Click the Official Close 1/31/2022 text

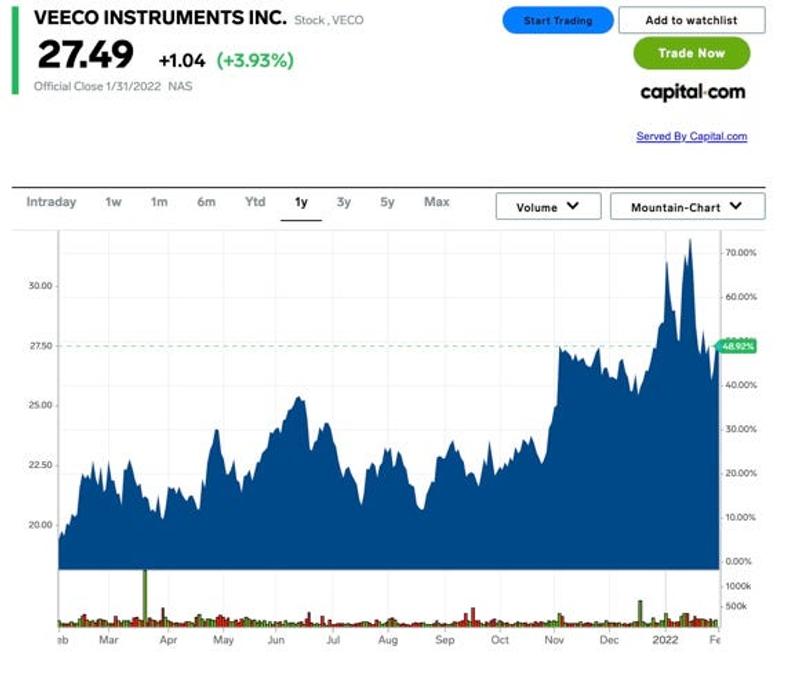click(97, 86)
